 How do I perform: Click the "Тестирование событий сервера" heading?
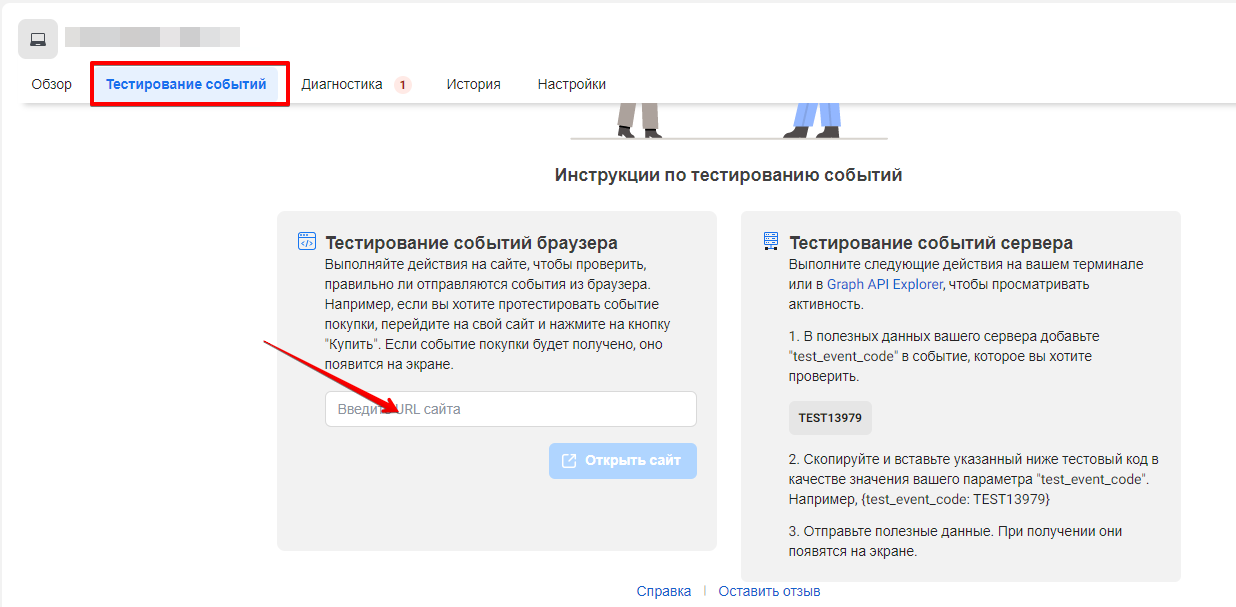point(931,242)
